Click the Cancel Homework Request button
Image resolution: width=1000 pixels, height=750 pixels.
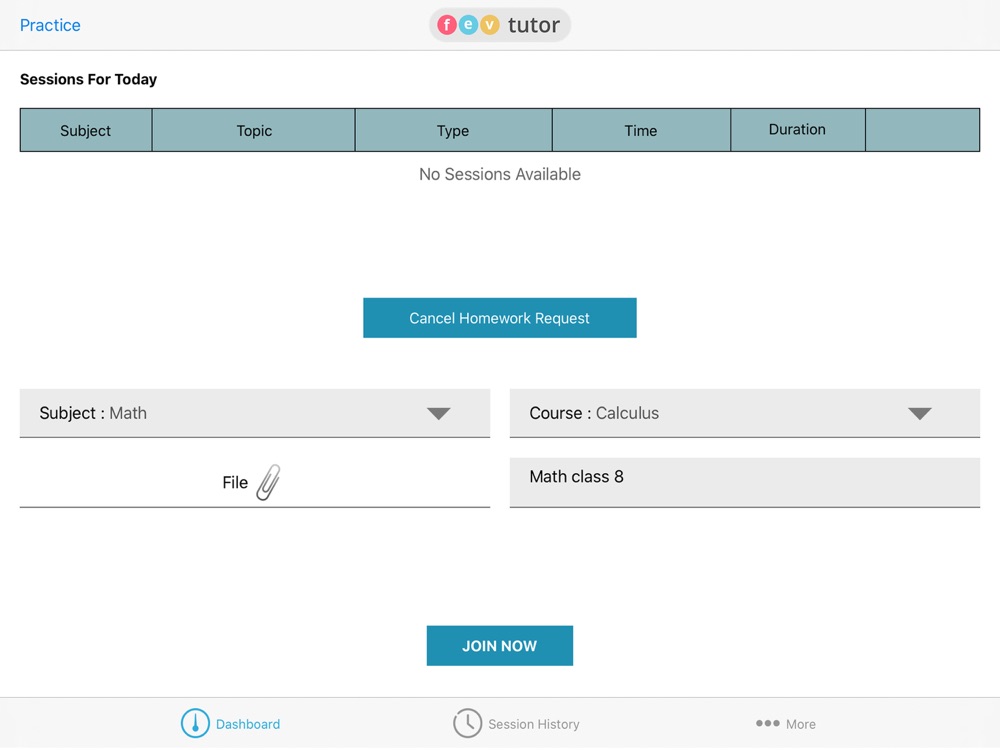point(500,318)
